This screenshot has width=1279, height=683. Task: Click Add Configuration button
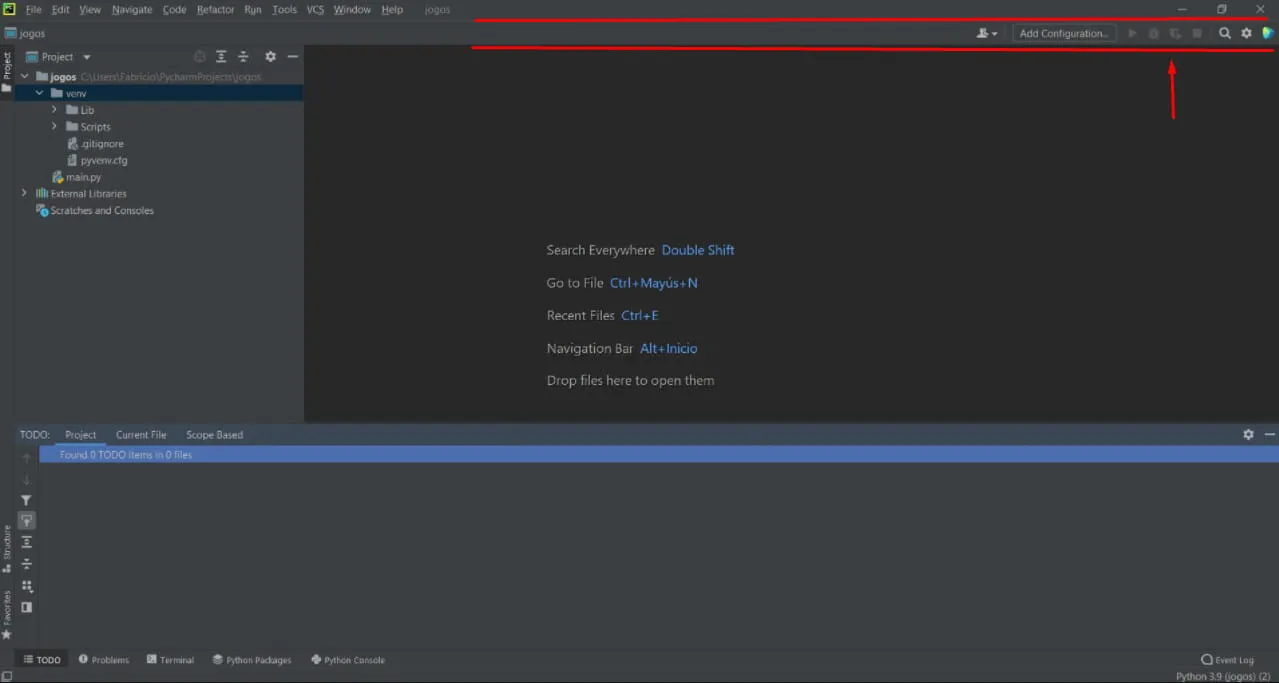coord(1064,33)
